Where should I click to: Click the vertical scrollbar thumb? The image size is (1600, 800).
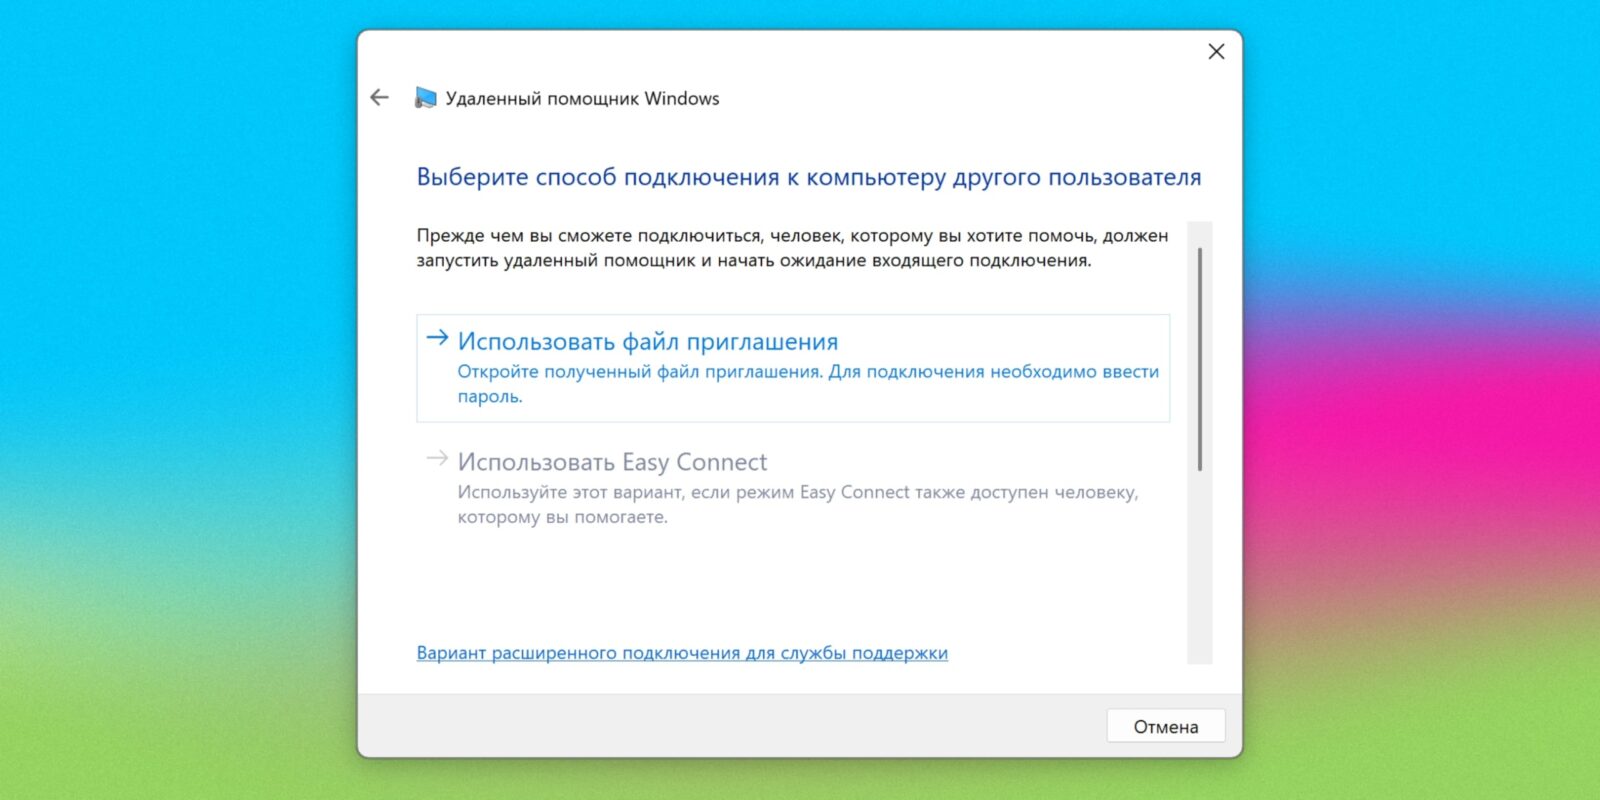pyautogui.click(x=1199, y=360)
